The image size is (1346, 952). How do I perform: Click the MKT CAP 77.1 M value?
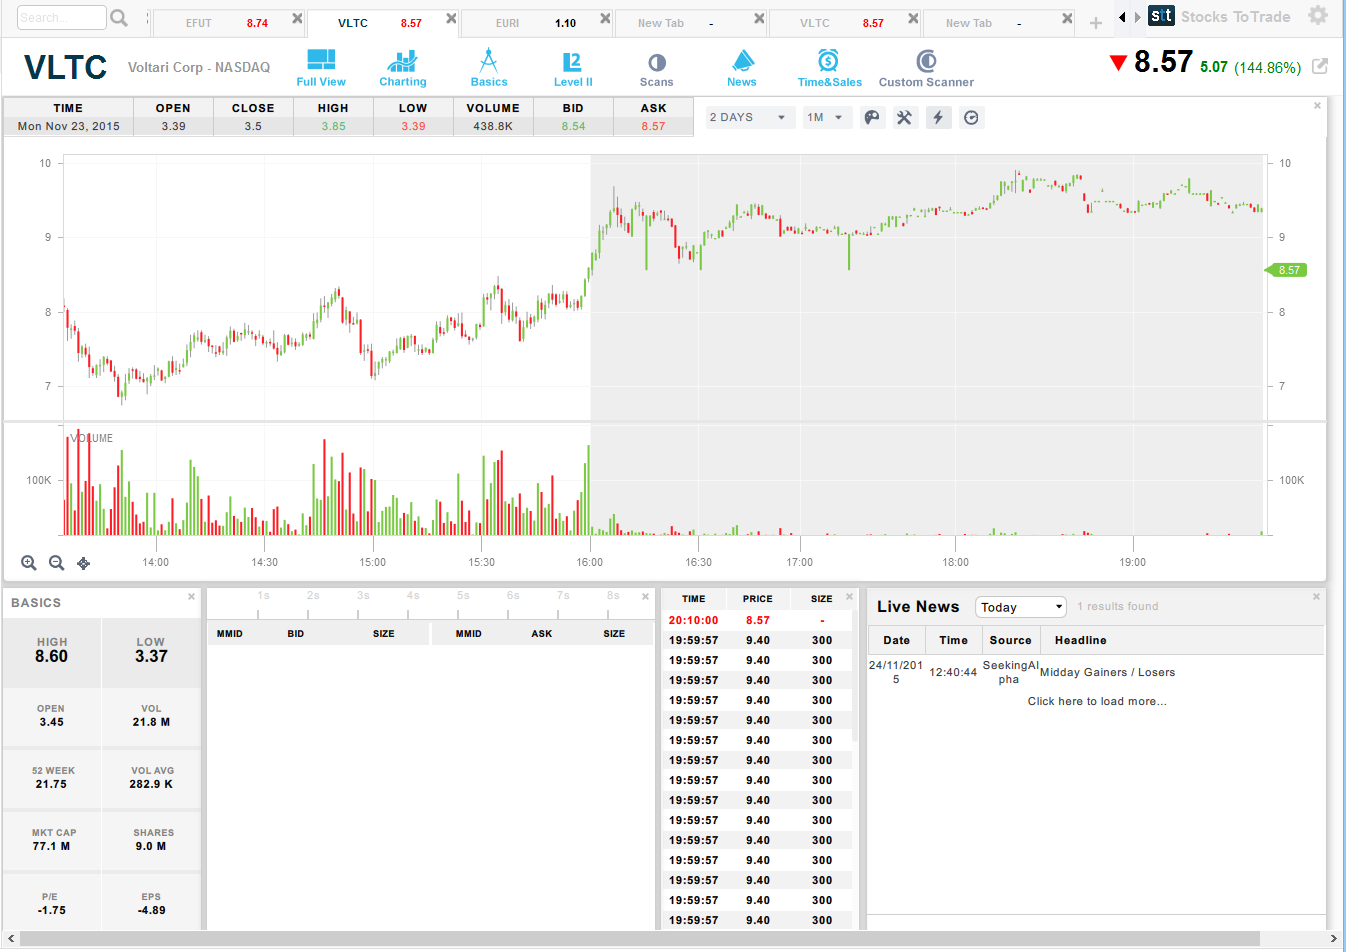pyautogui.click(x=51, y=846)
